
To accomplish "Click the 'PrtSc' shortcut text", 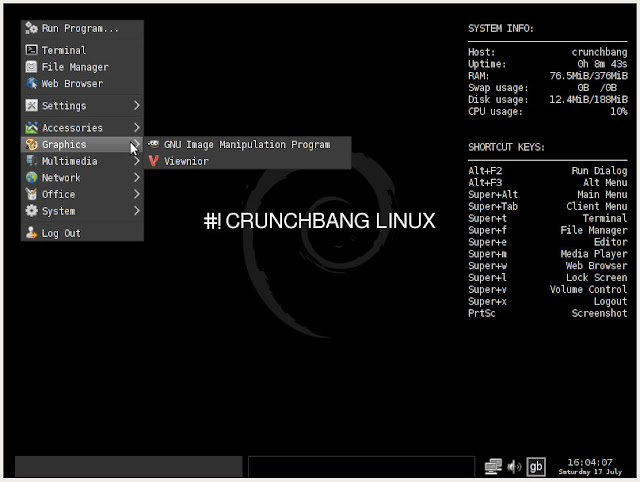I will coord(482,313).
